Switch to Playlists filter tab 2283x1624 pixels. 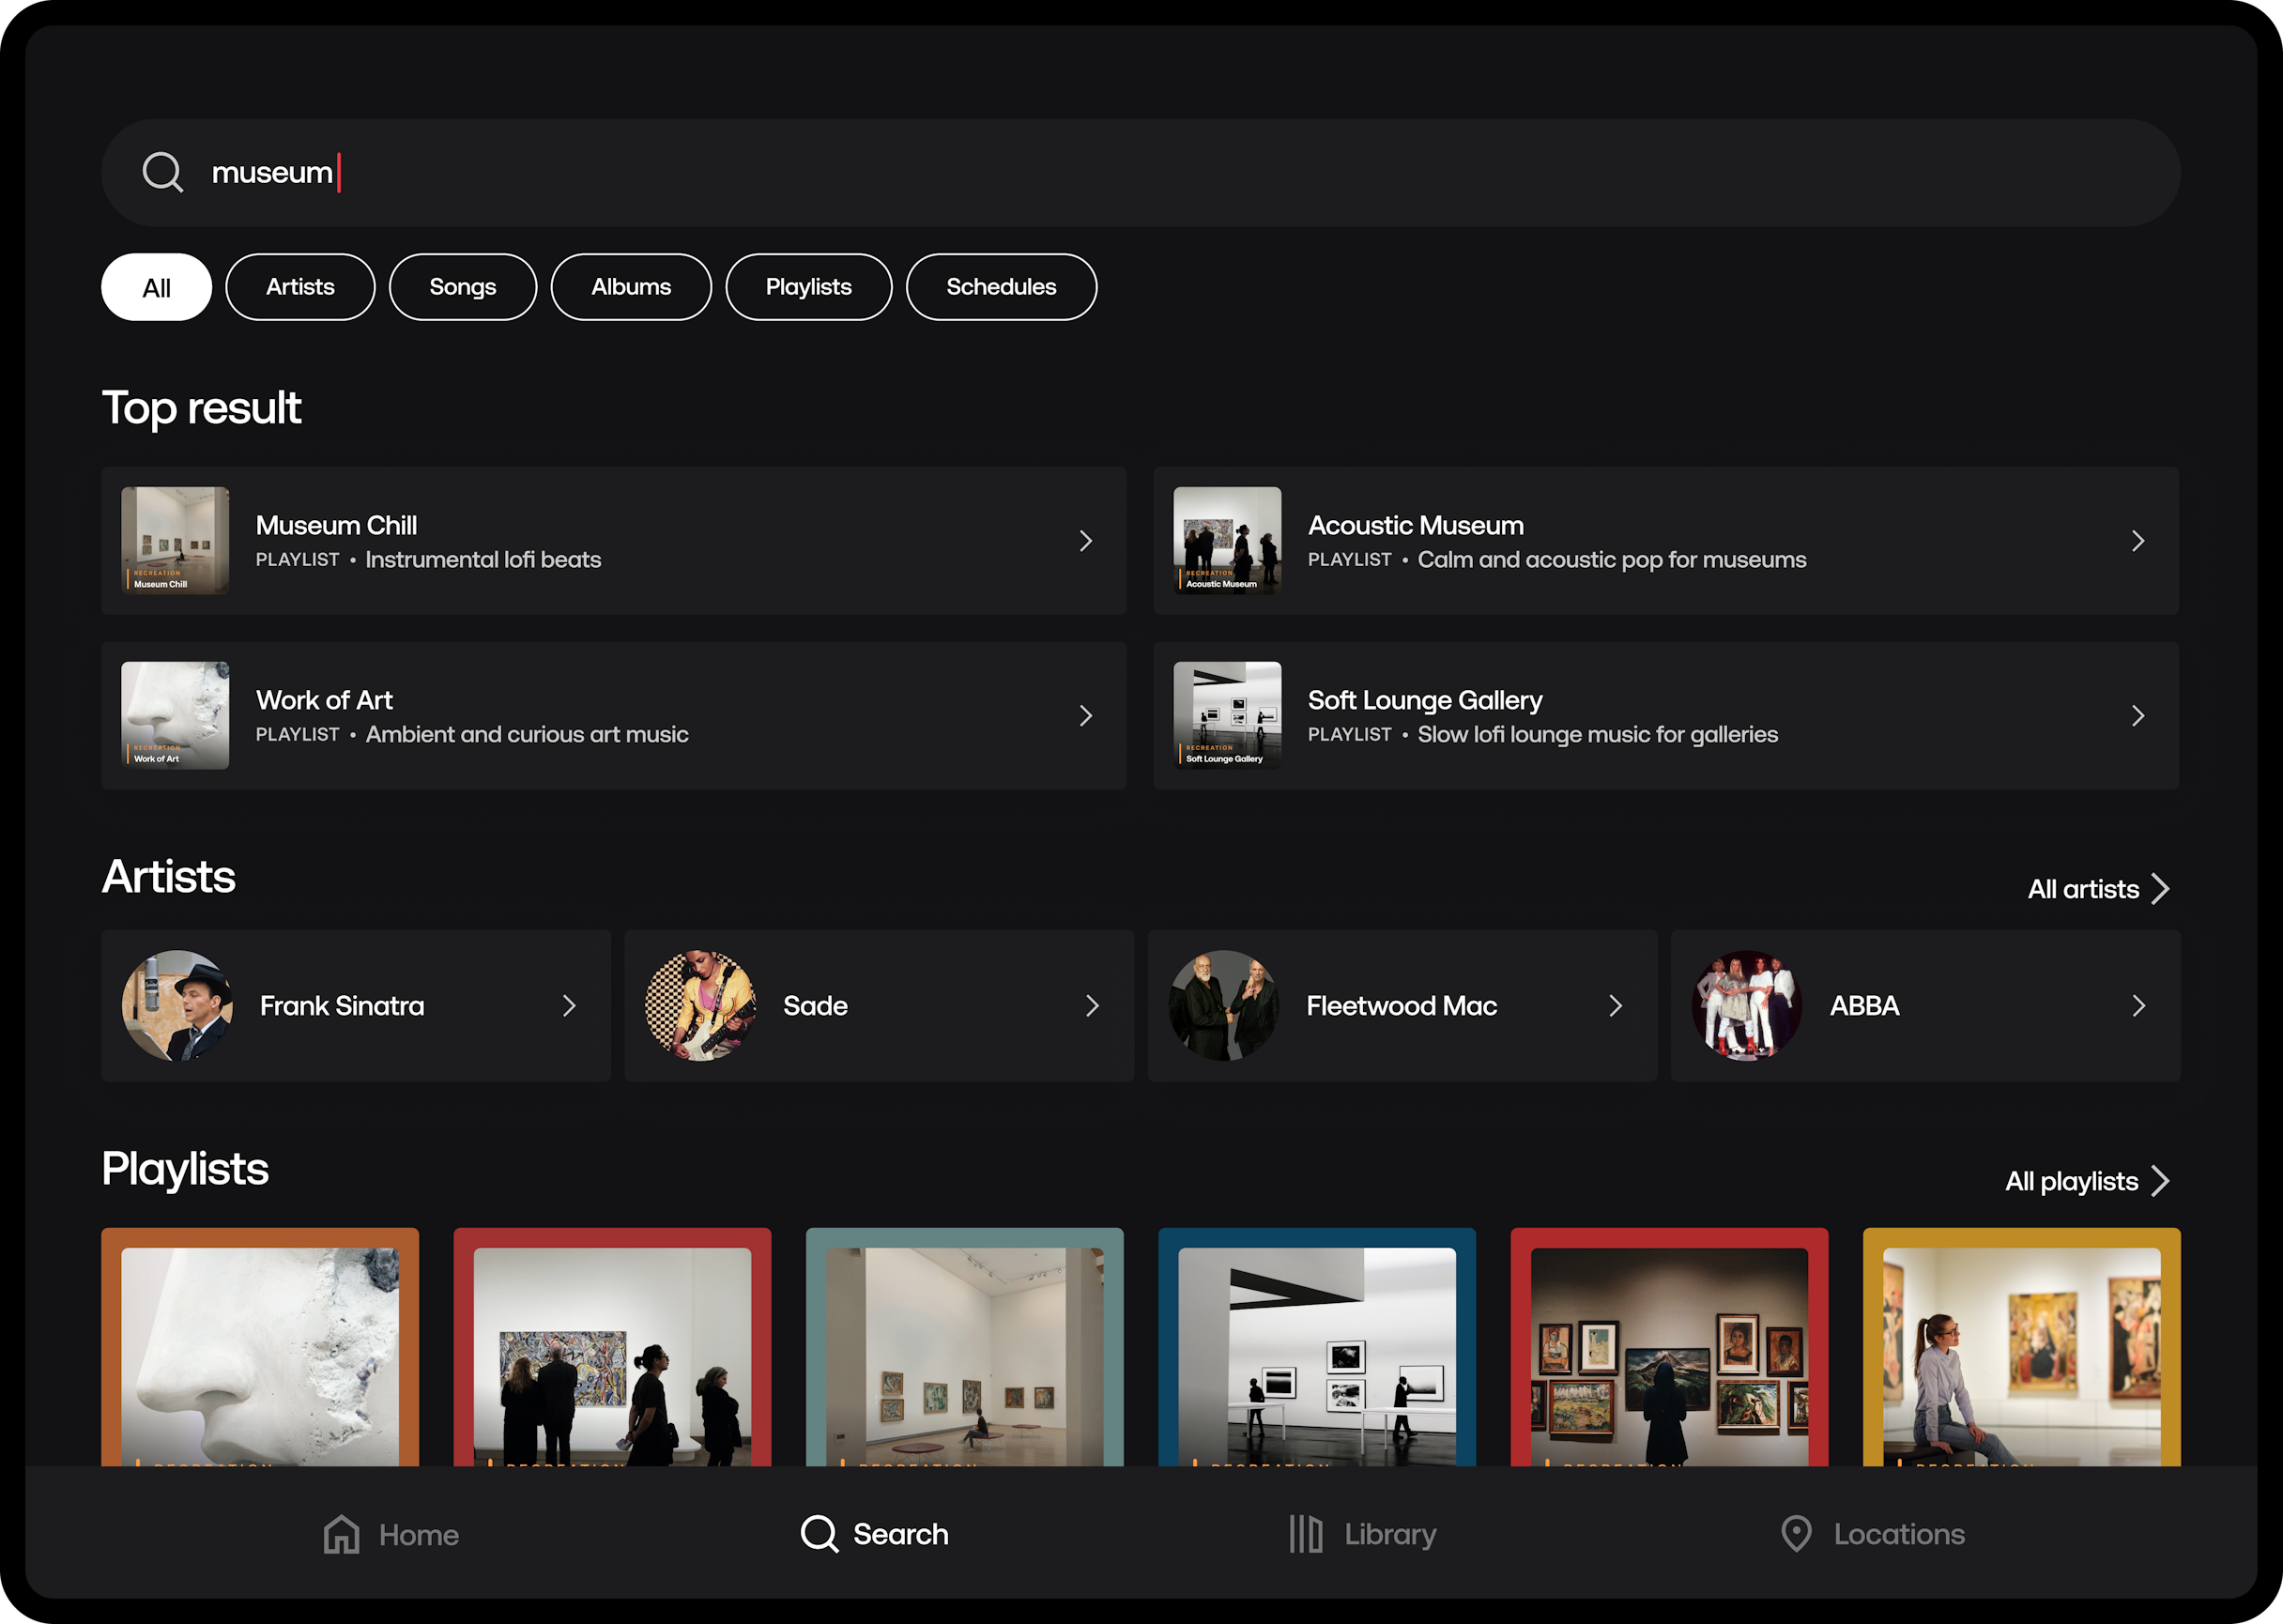point(808,288)
